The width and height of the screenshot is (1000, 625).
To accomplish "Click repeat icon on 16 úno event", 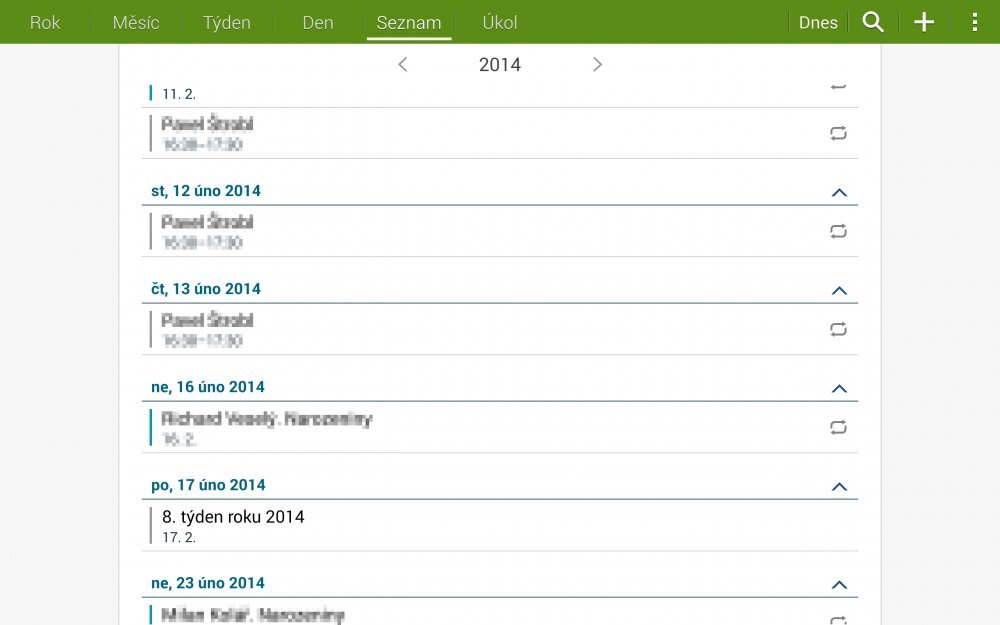I will tap(838, 427).
